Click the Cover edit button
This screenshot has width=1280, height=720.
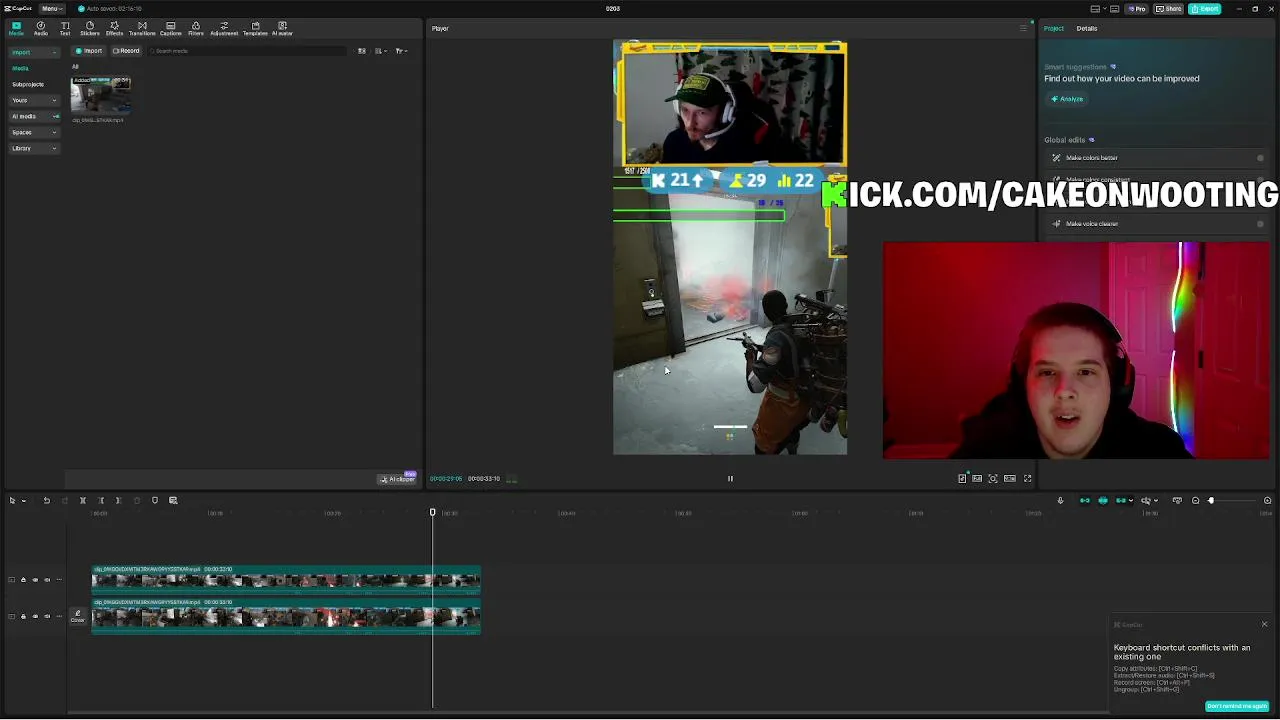pyautogui.click(x=77, y=616)
